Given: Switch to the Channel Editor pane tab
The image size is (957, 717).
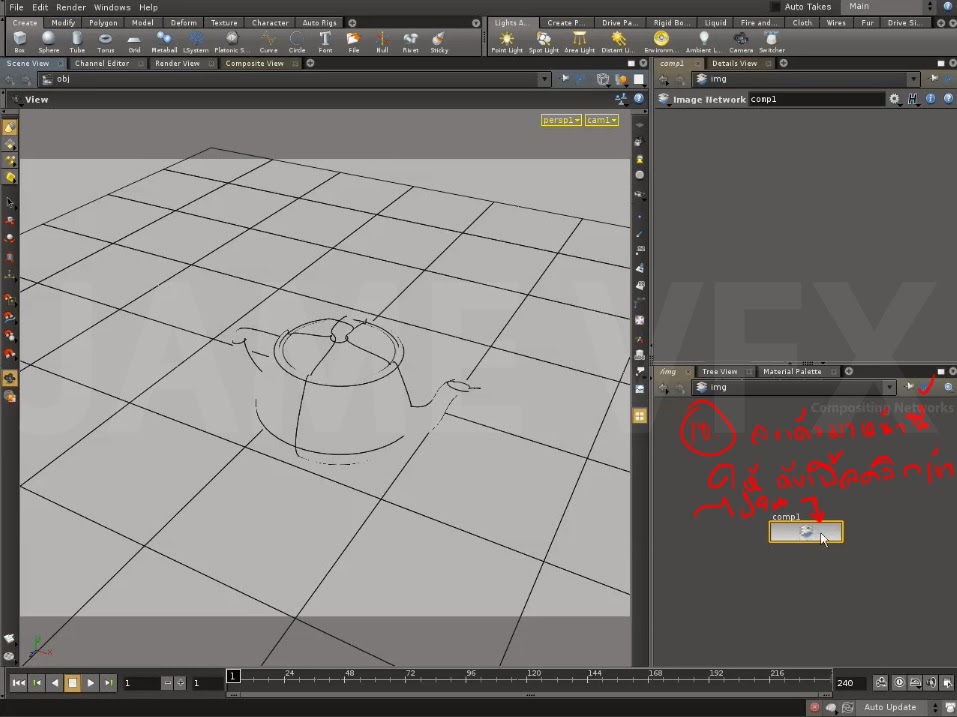Looking at the screenshot, I should [x=102, y=63].
